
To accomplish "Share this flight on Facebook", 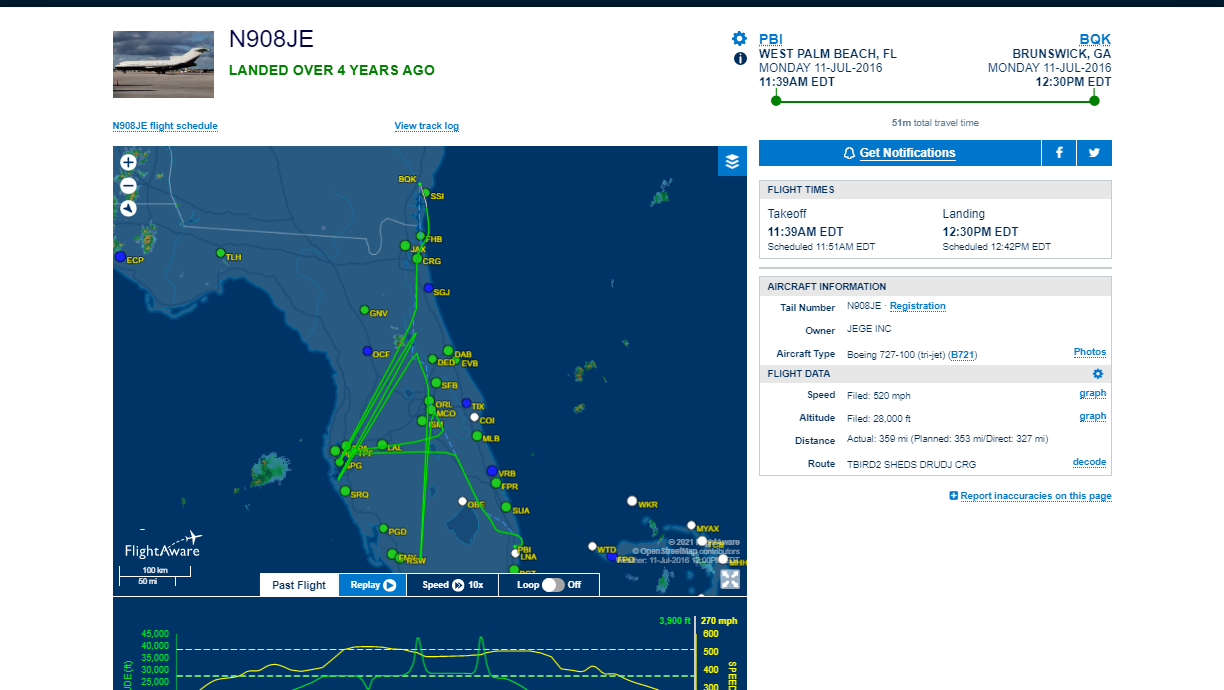I will (1059, 153).
